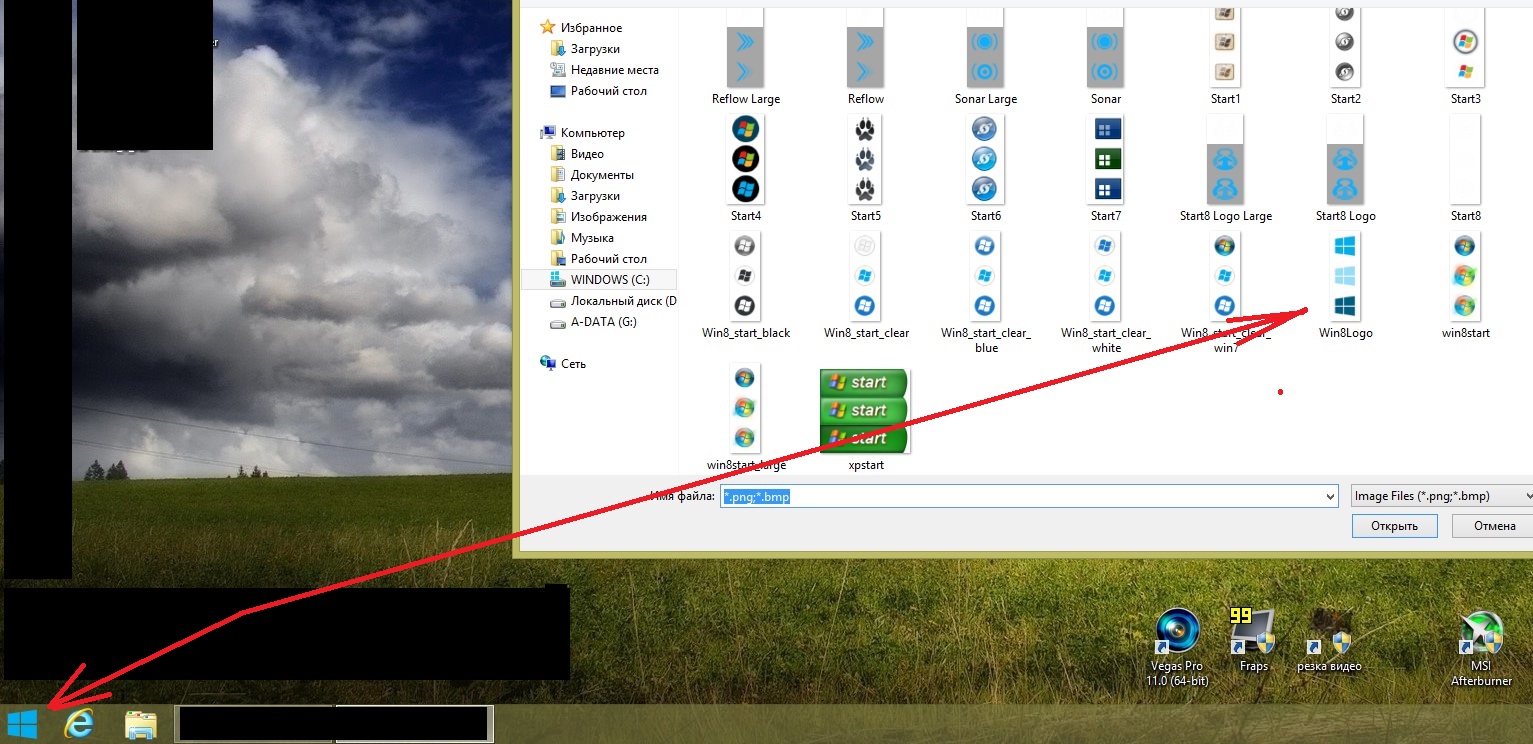The height and width of the screenshot is (744, 1533).
Task: Select the win8start image file
Action: click(1466, 285)
